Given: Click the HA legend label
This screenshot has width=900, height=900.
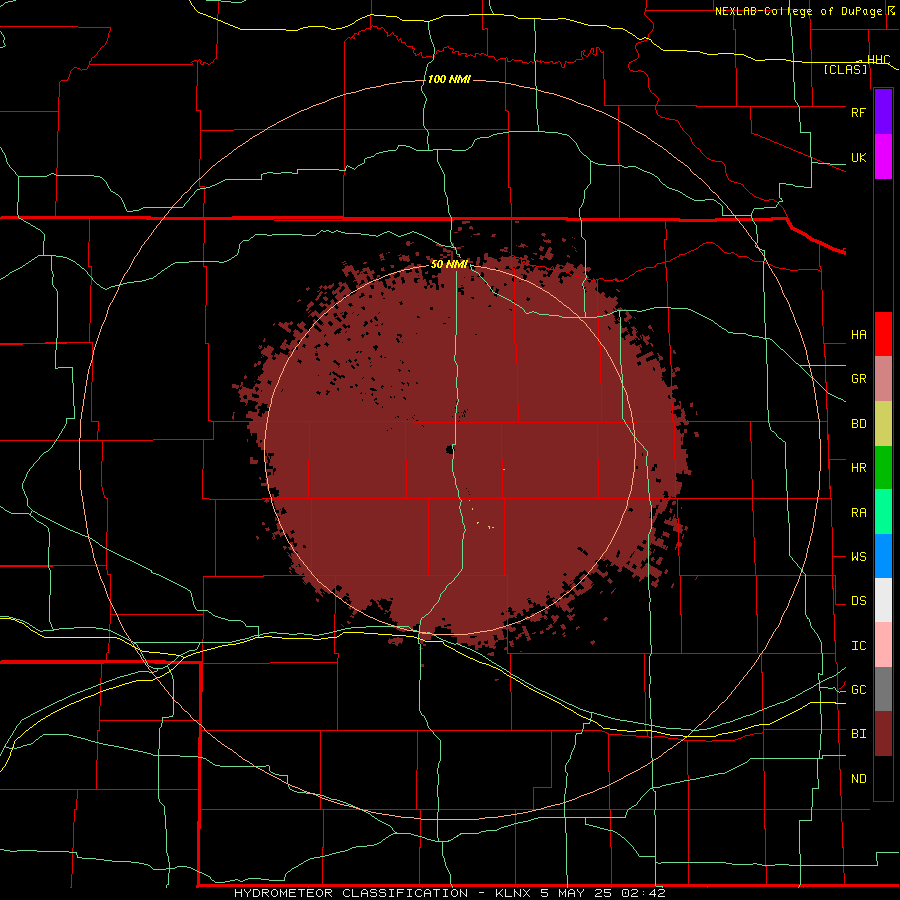Looking at the screenshot, I should coord(859,334).
